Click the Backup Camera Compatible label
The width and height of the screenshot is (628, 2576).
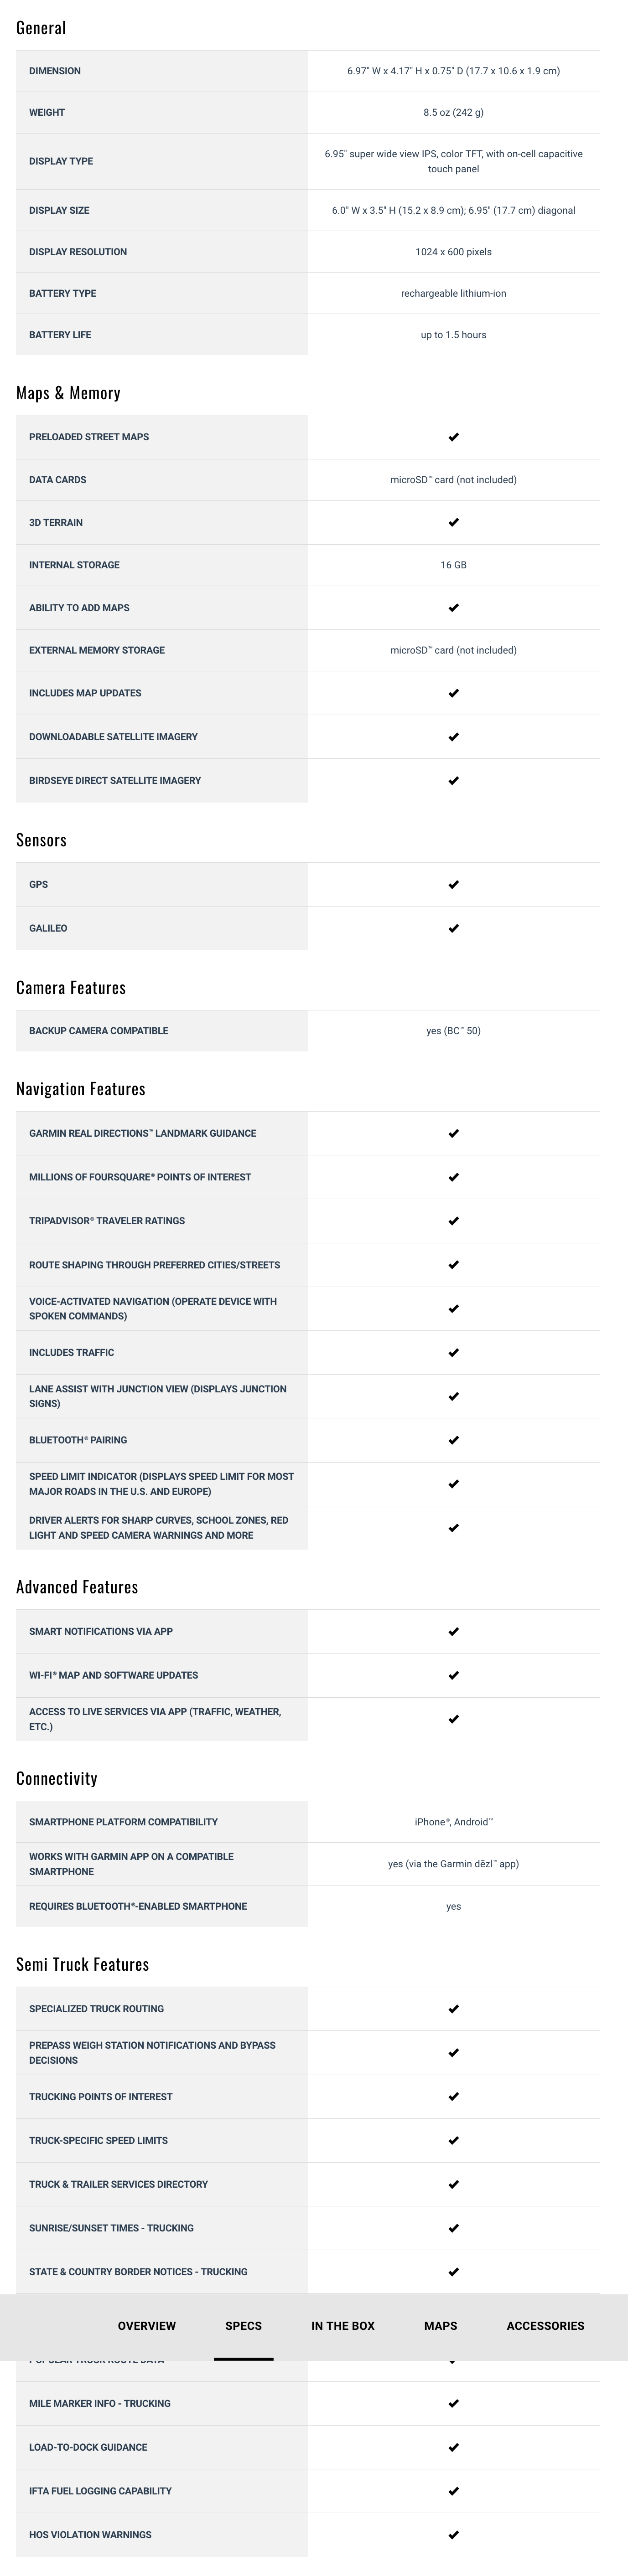click(98, 1030)
